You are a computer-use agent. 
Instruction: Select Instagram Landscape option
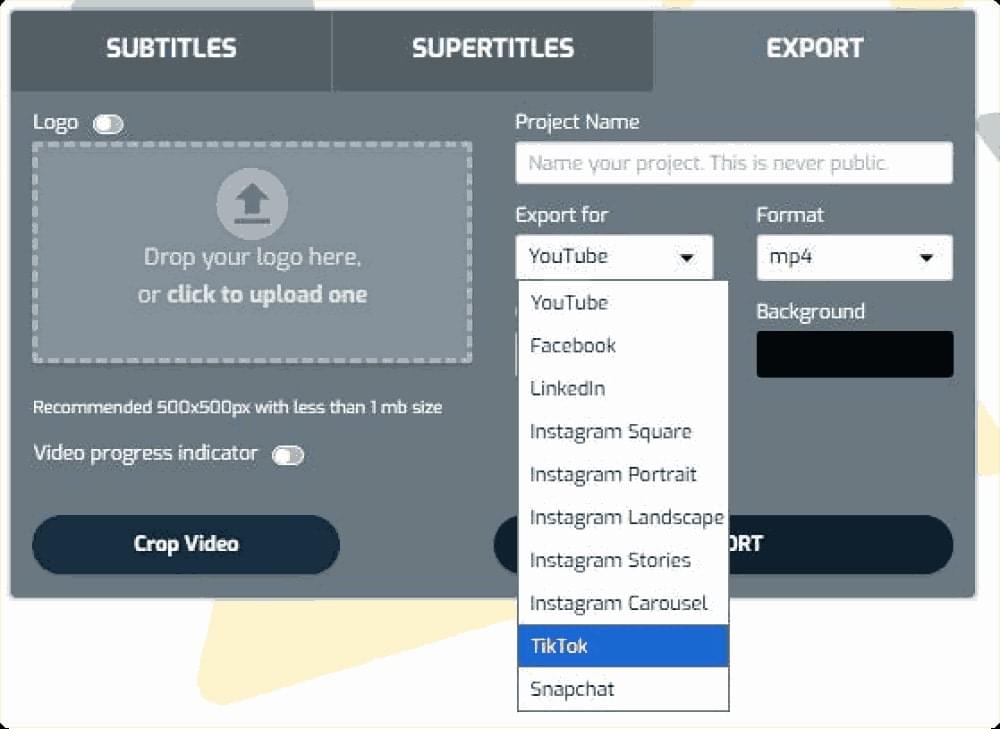[623, 517]
